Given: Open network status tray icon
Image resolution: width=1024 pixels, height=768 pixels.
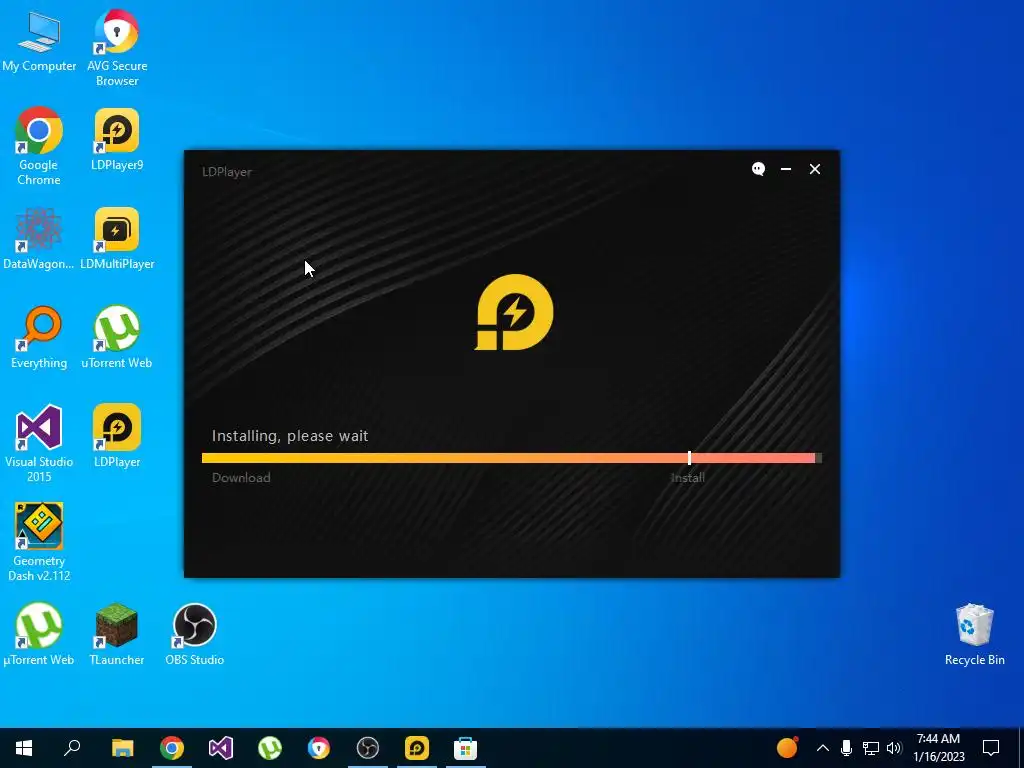Looking at the screenshot, I should point(871,748).
